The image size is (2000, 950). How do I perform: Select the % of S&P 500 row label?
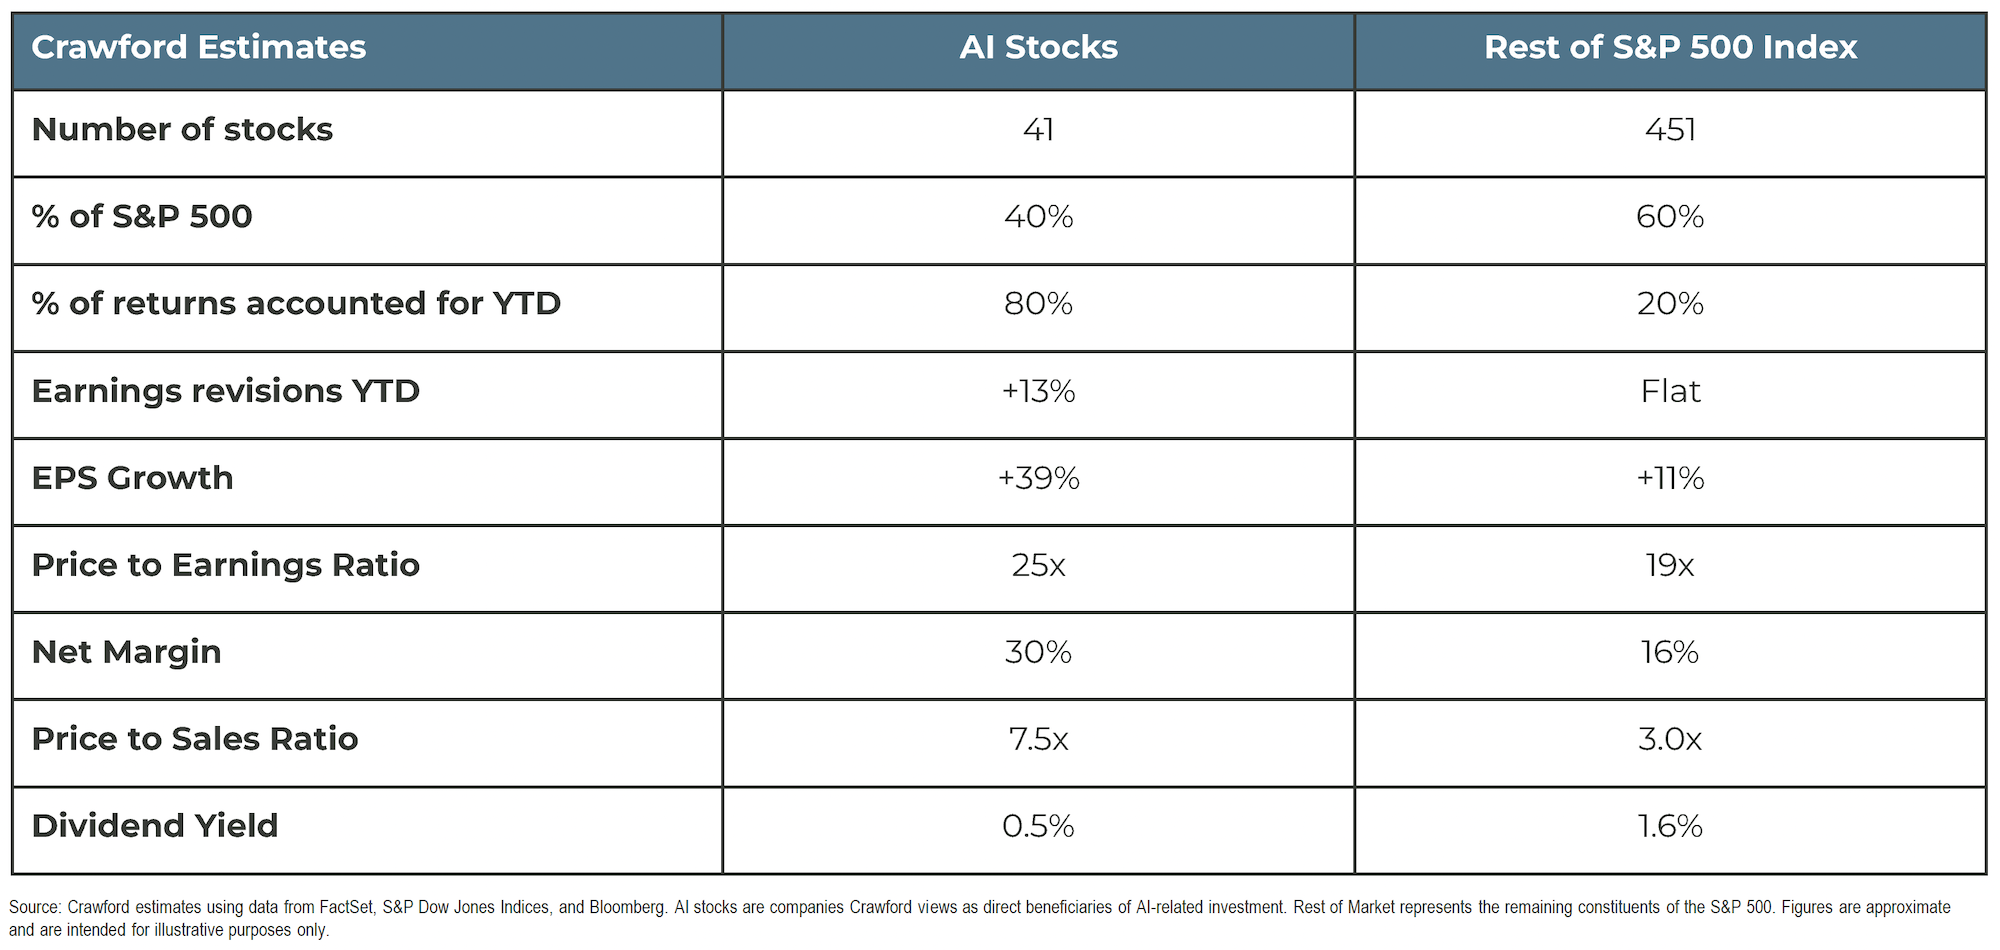142,217
